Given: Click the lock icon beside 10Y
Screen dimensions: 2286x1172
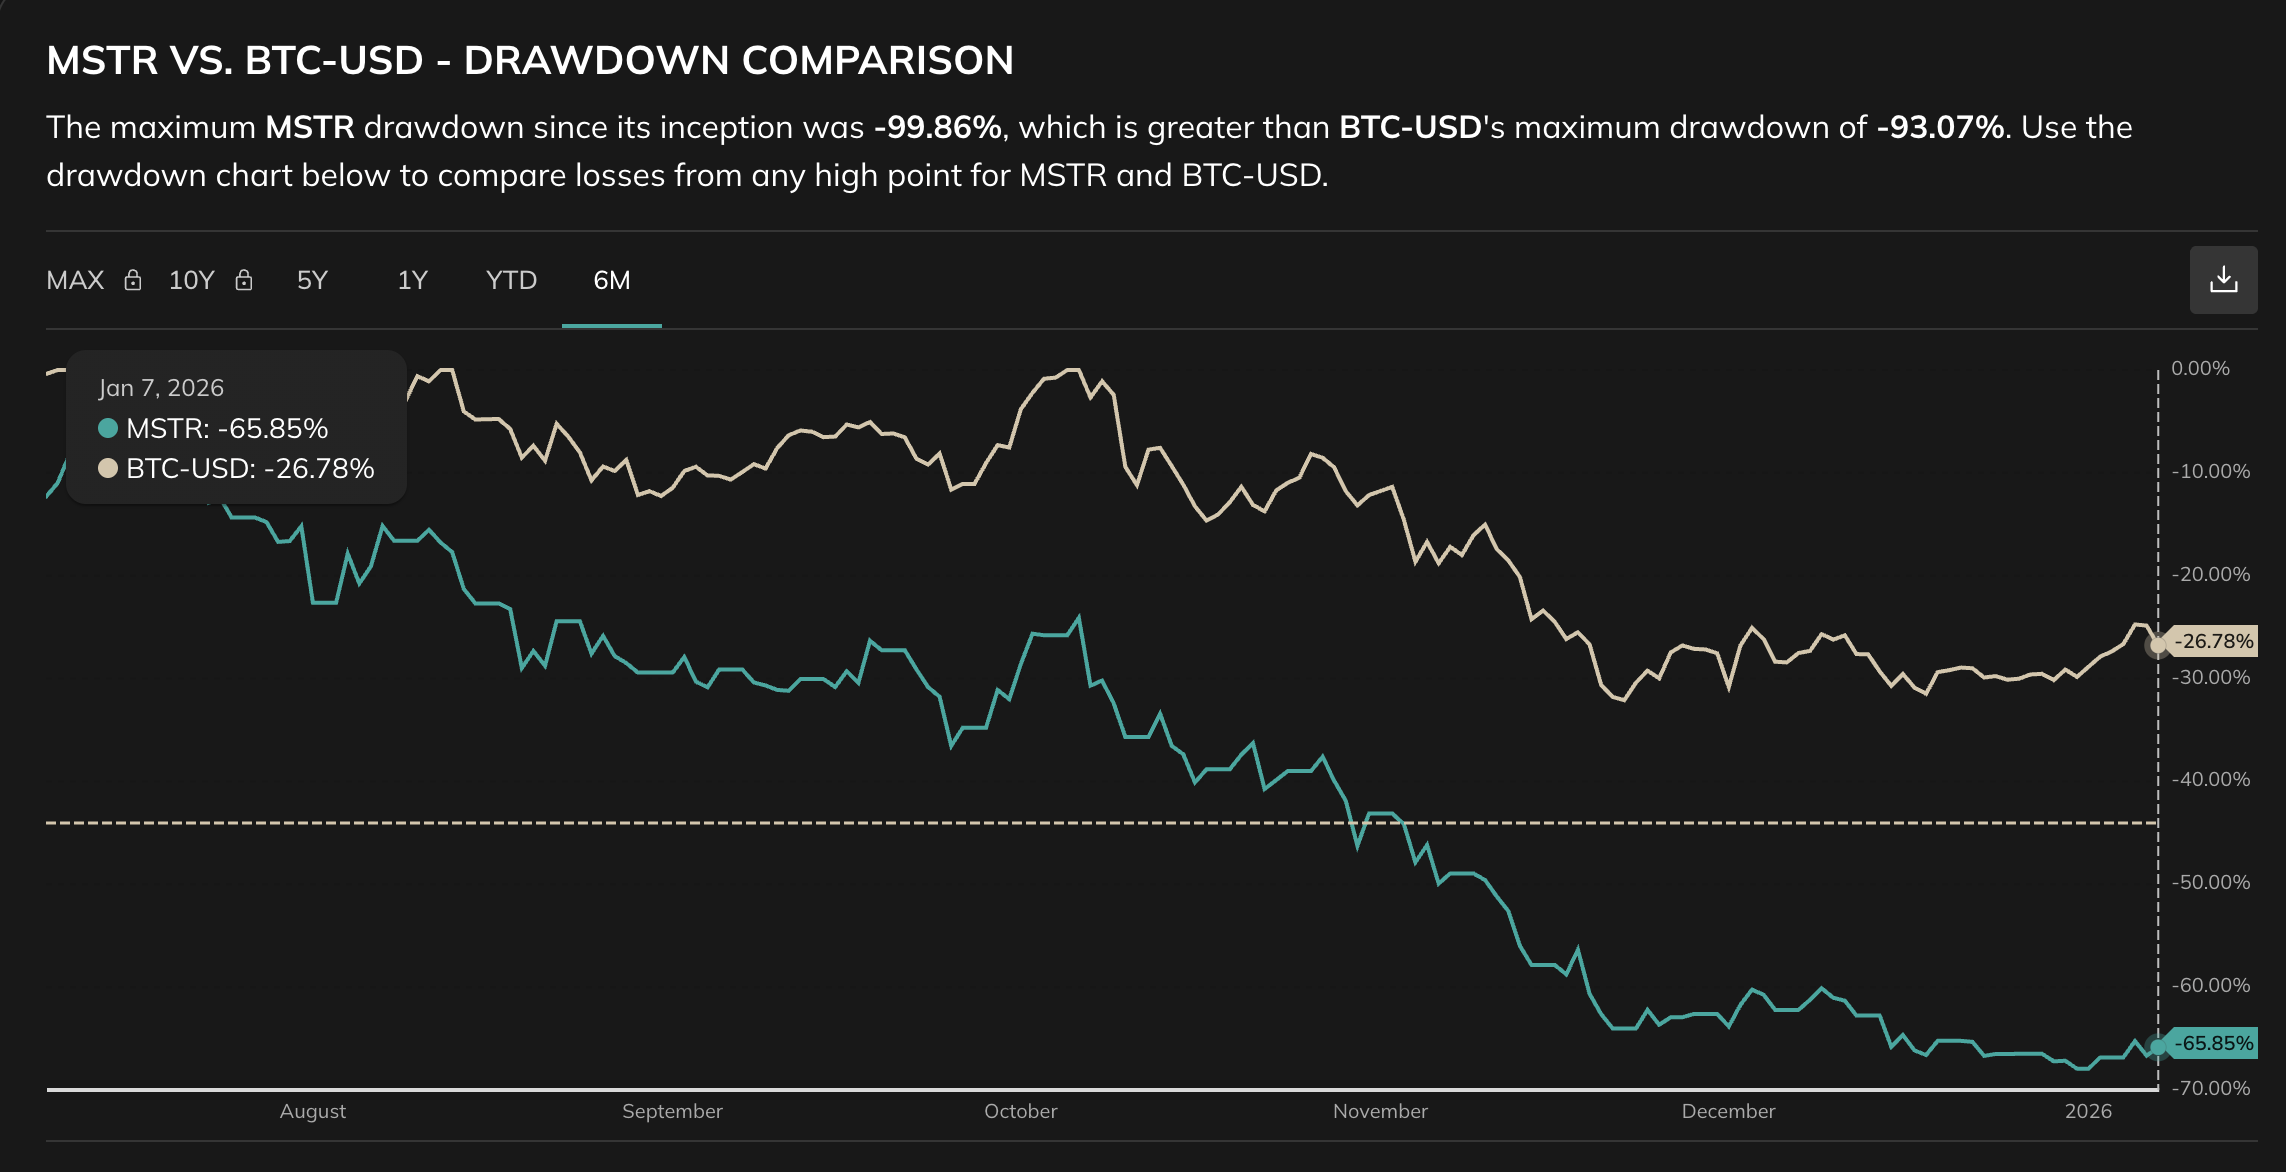Looking at the screenshot, I should (244, 281).
